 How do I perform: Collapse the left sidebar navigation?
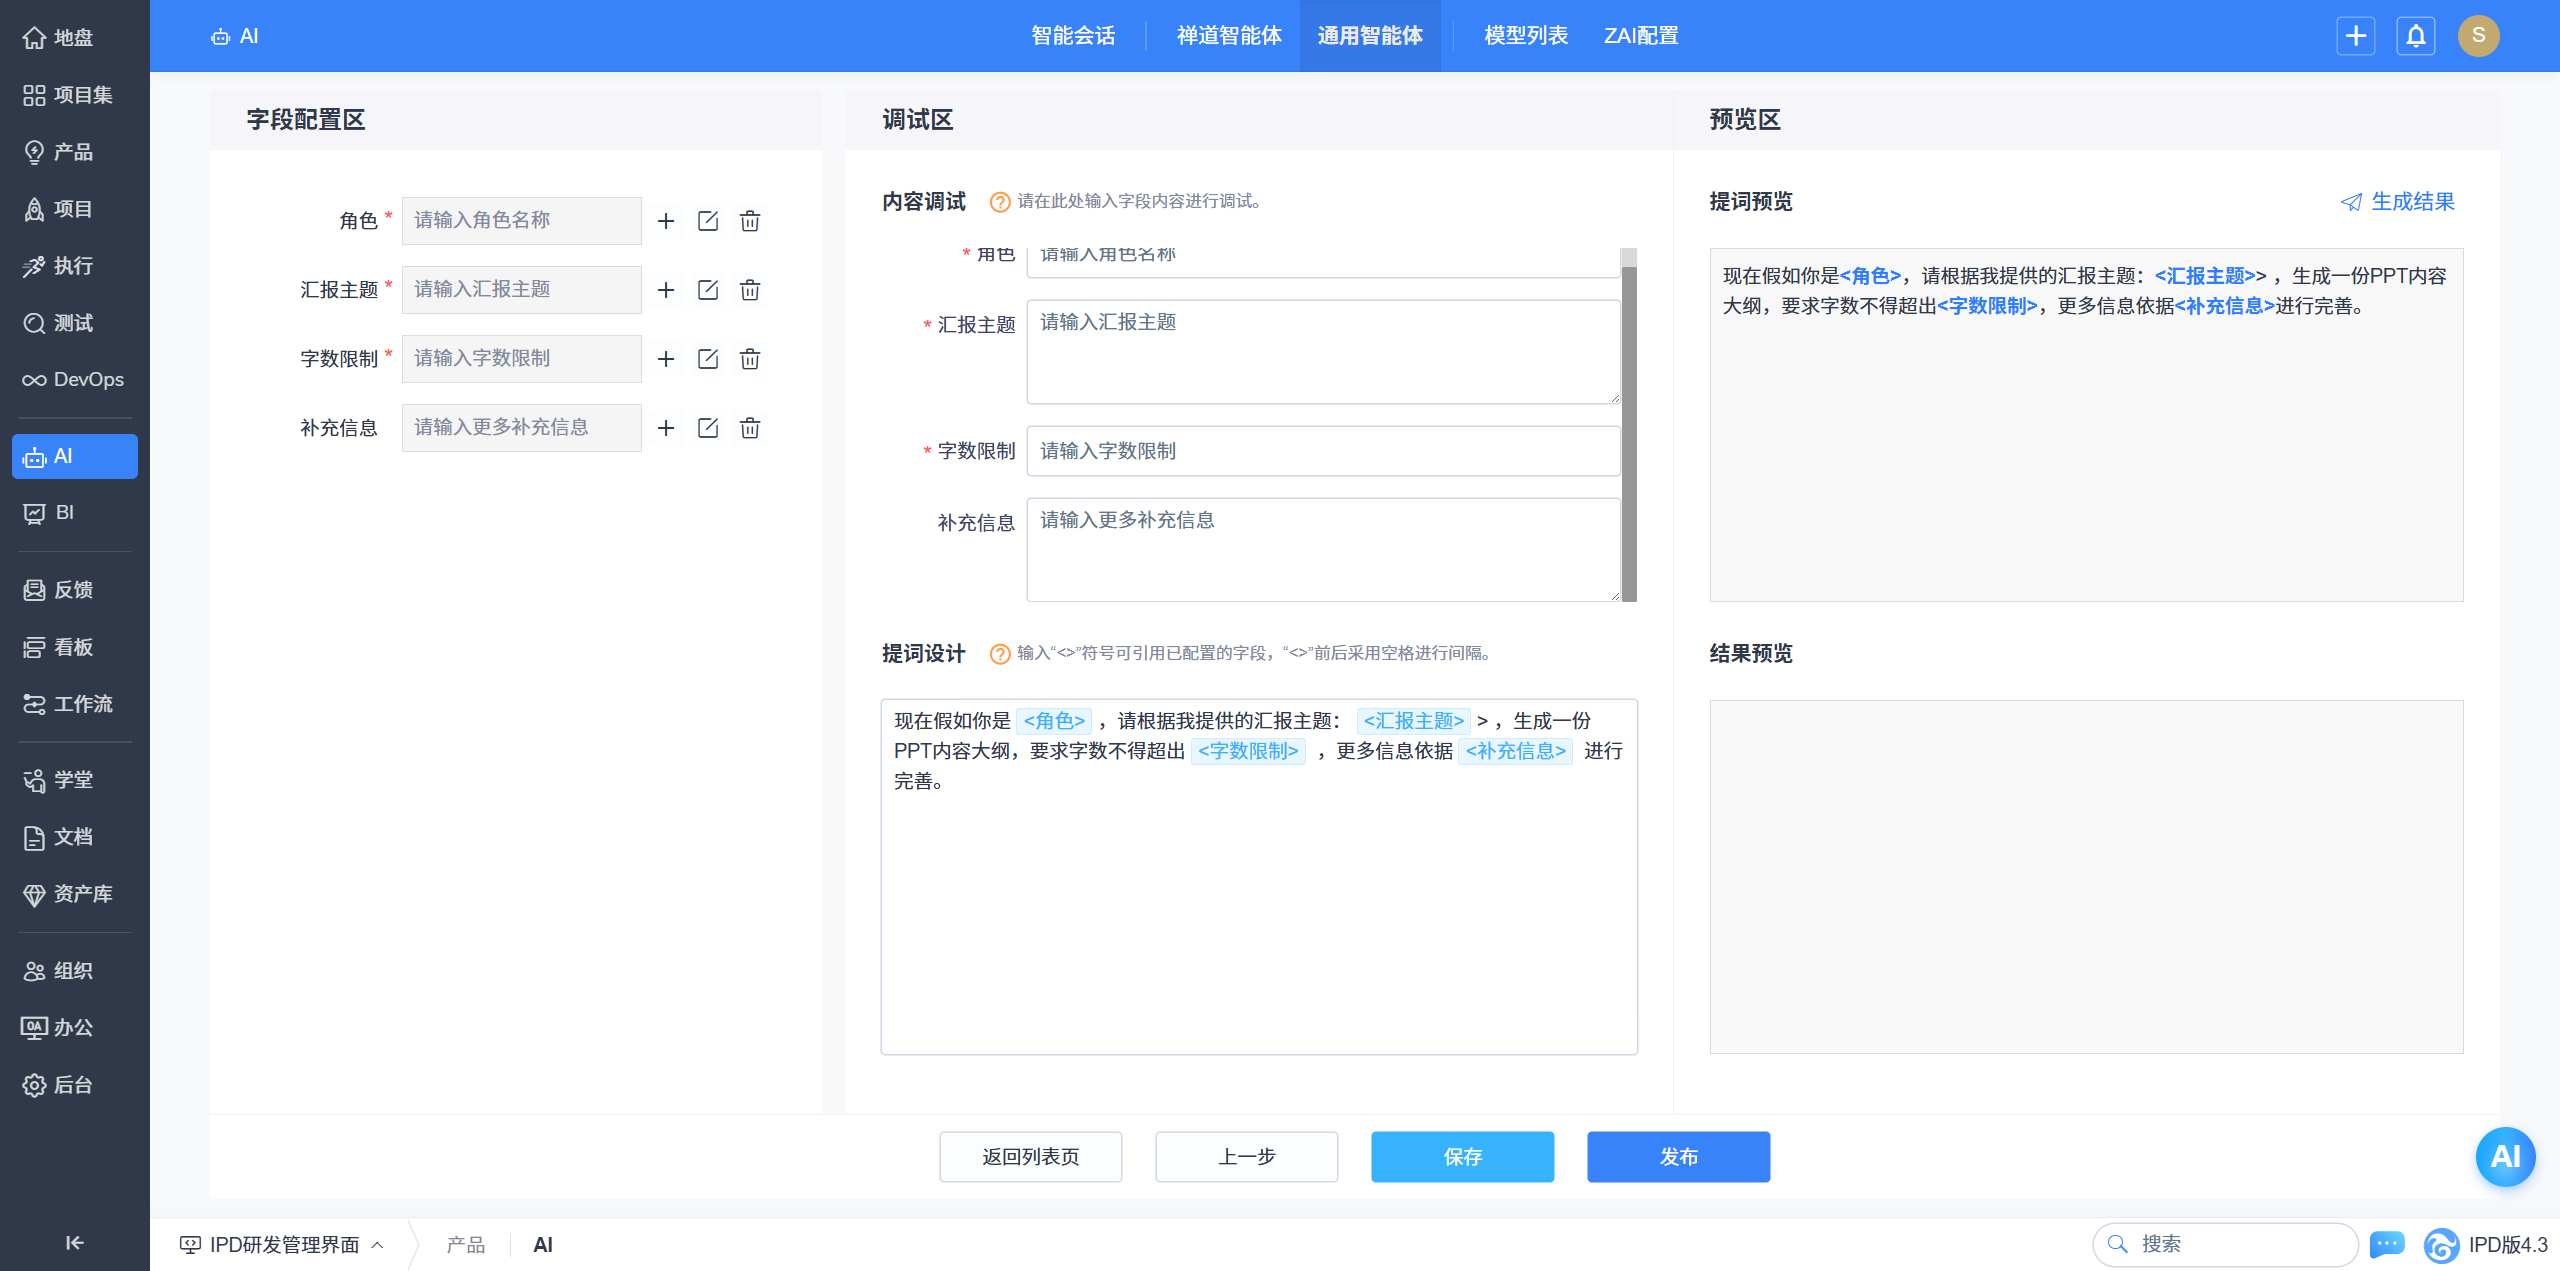point(74,1243)
